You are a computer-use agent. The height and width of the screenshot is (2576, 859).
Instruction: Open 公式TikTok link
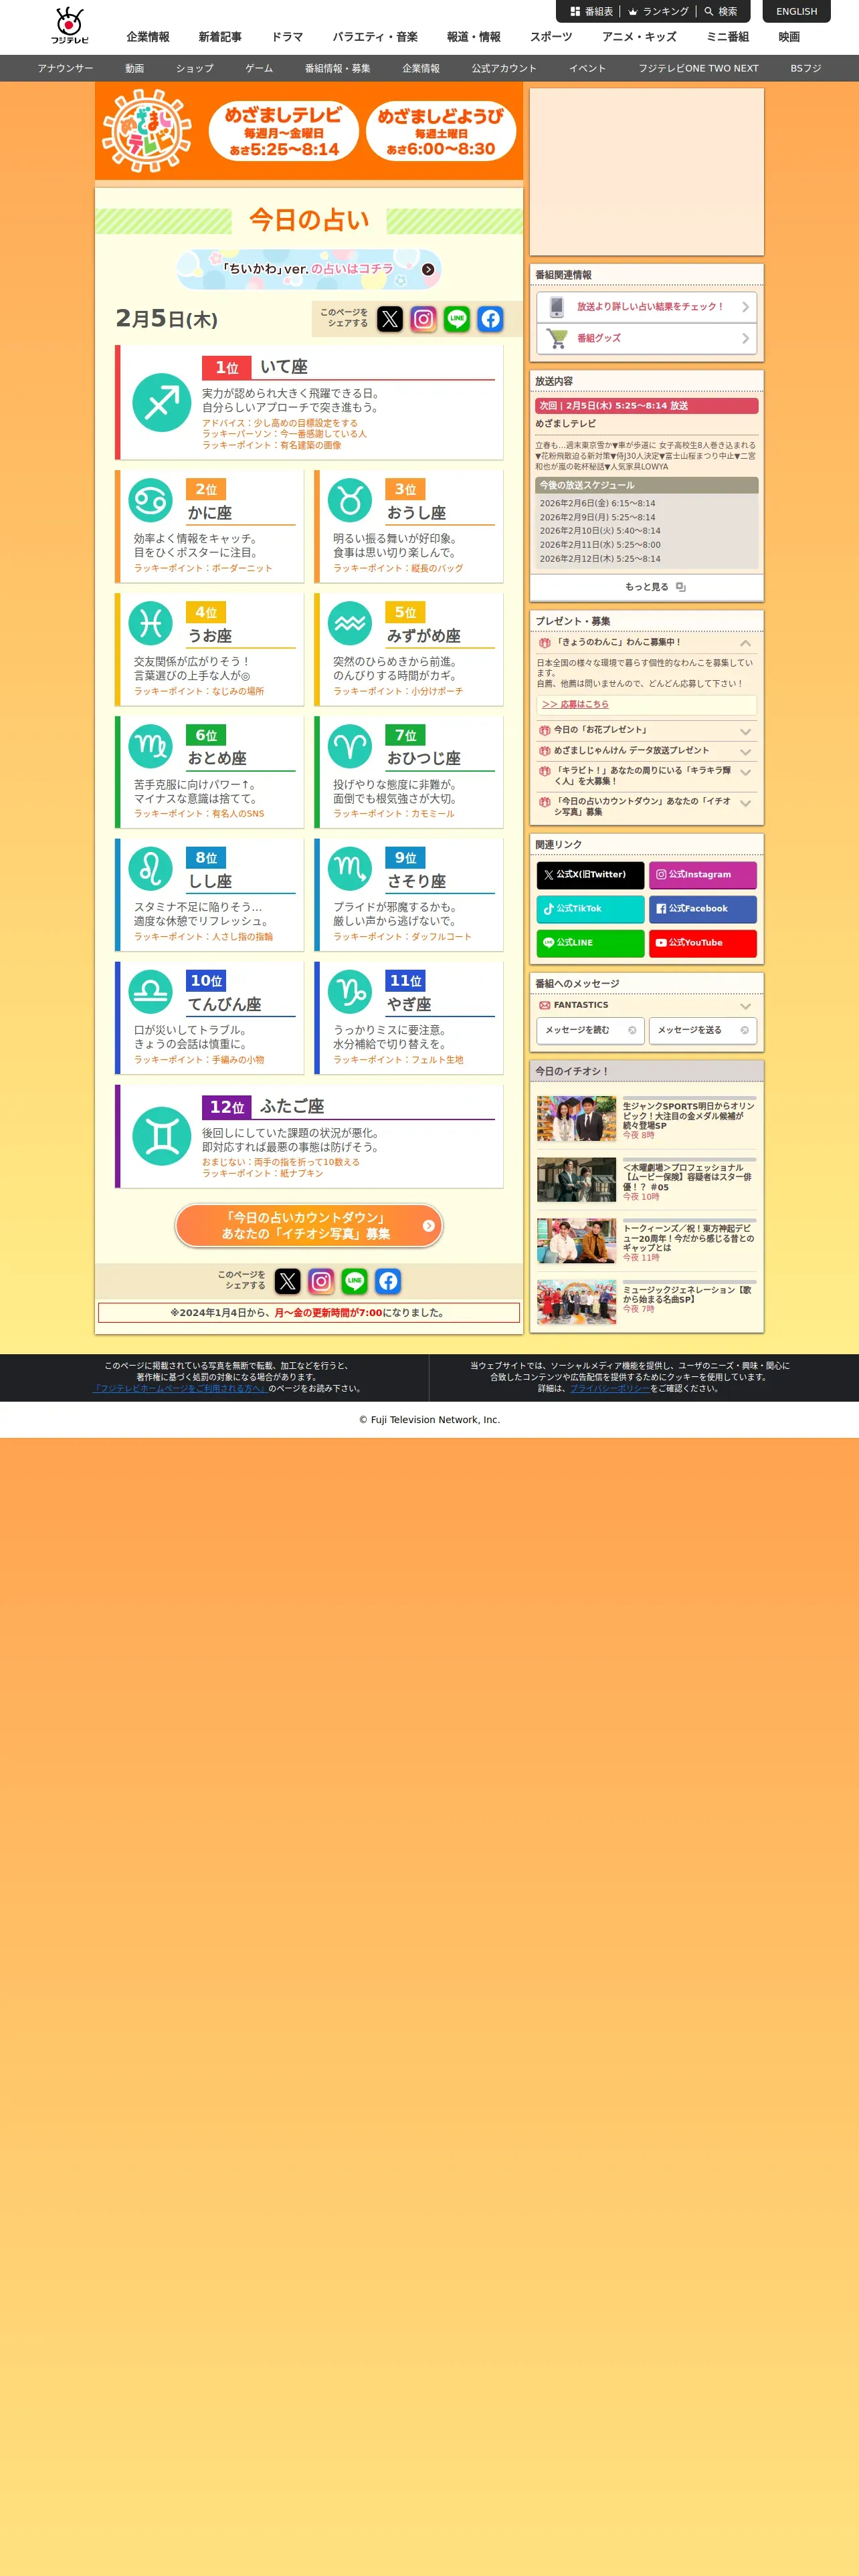pos(590,909)
